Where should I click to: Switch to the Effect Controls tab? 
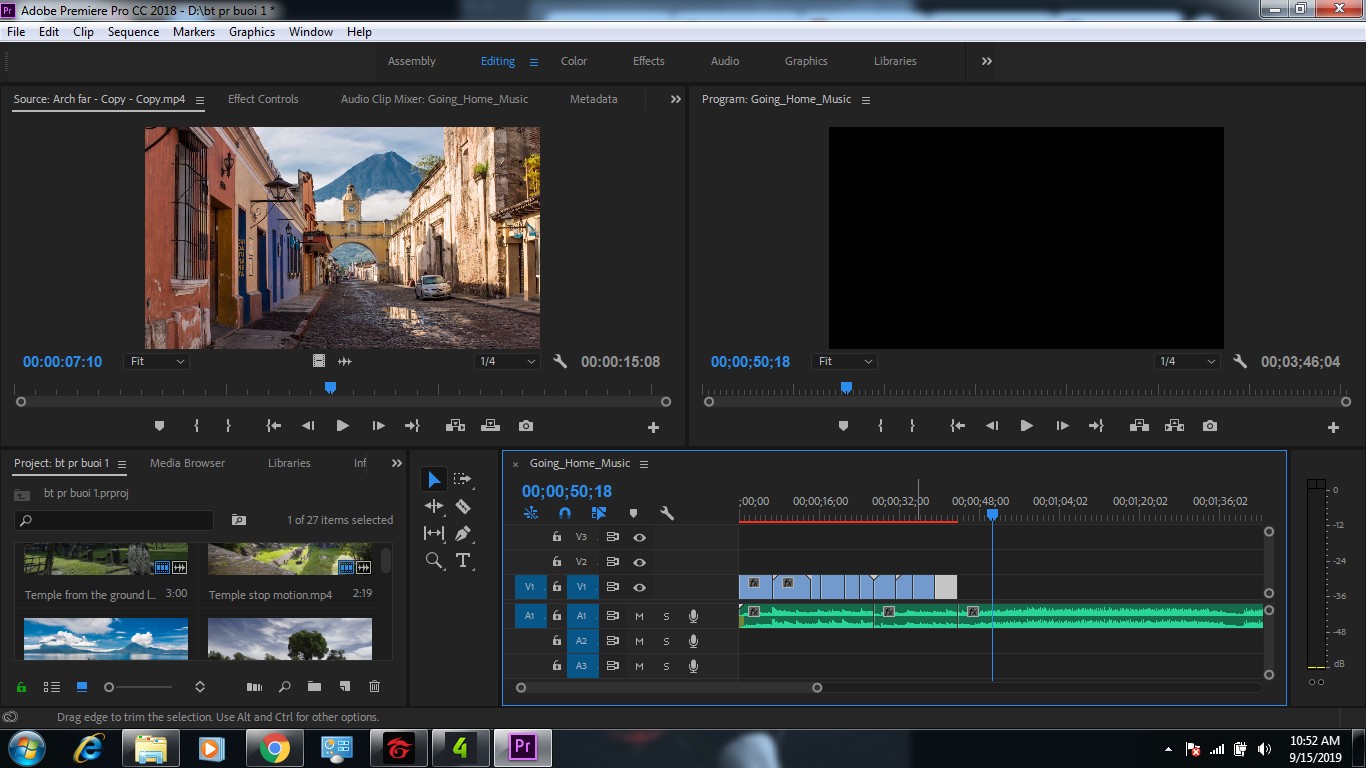coord(263,99)
